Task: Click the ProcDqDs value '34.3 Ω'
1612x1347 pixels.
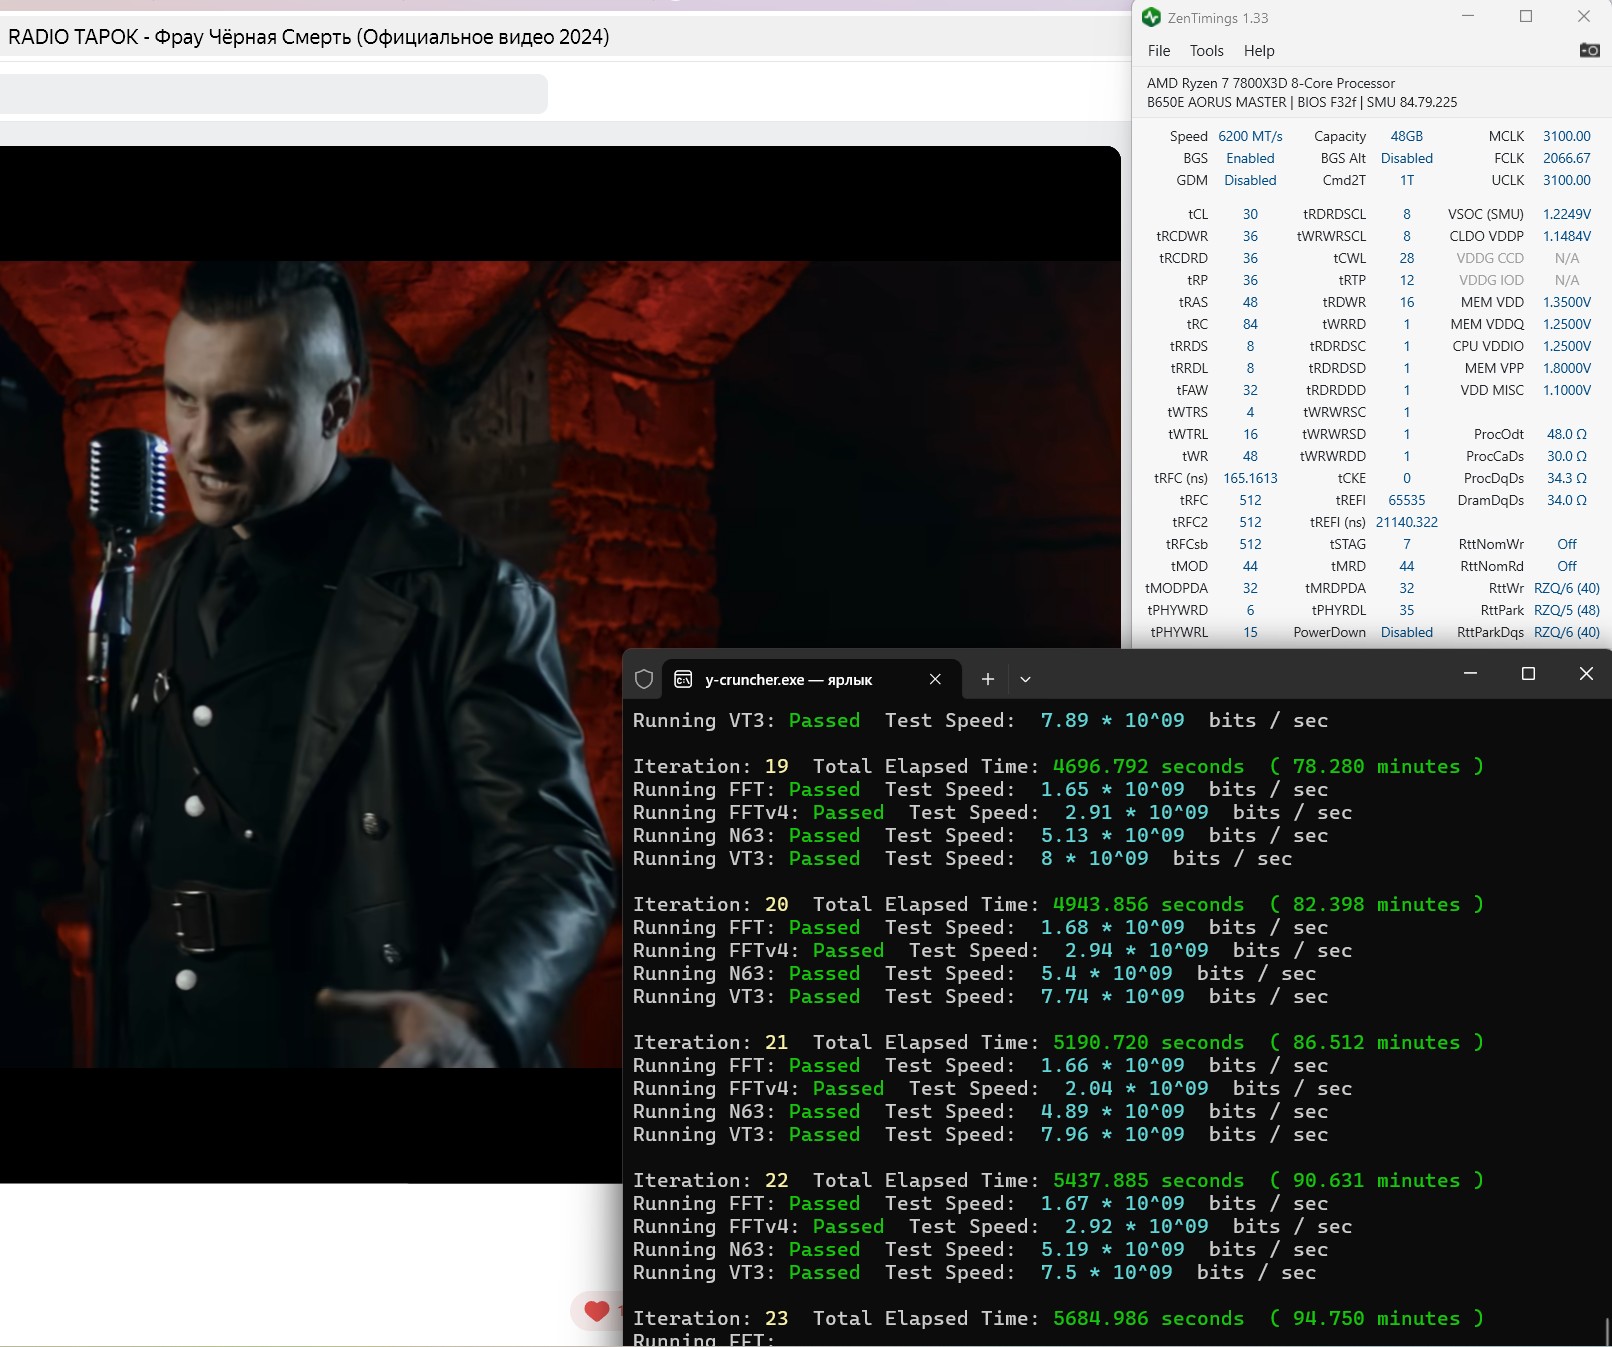Action: tap(1566, 478)
